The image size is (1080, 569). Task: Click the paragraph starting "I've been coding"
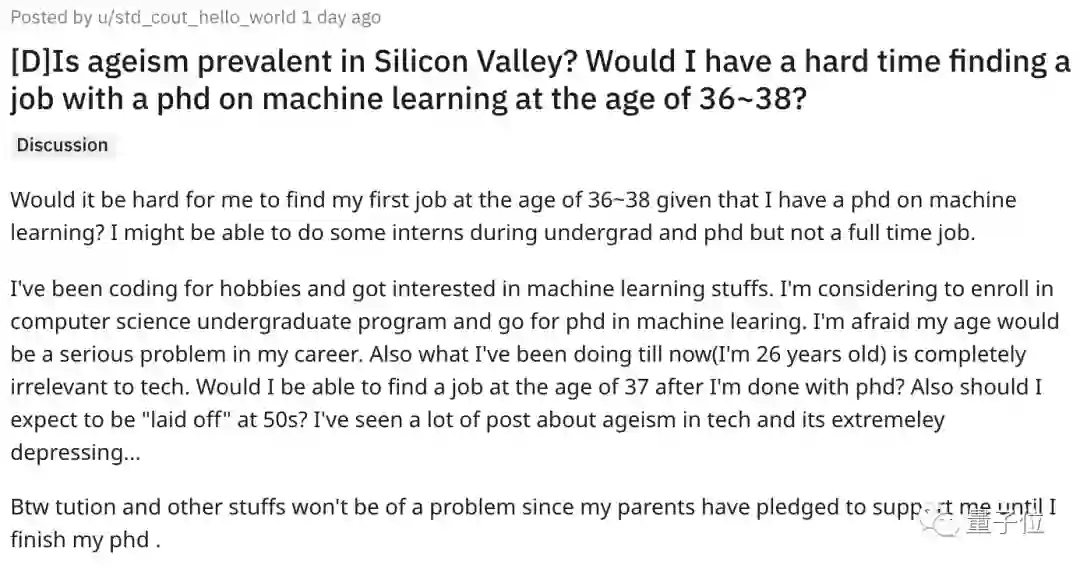tap(530, 372)
